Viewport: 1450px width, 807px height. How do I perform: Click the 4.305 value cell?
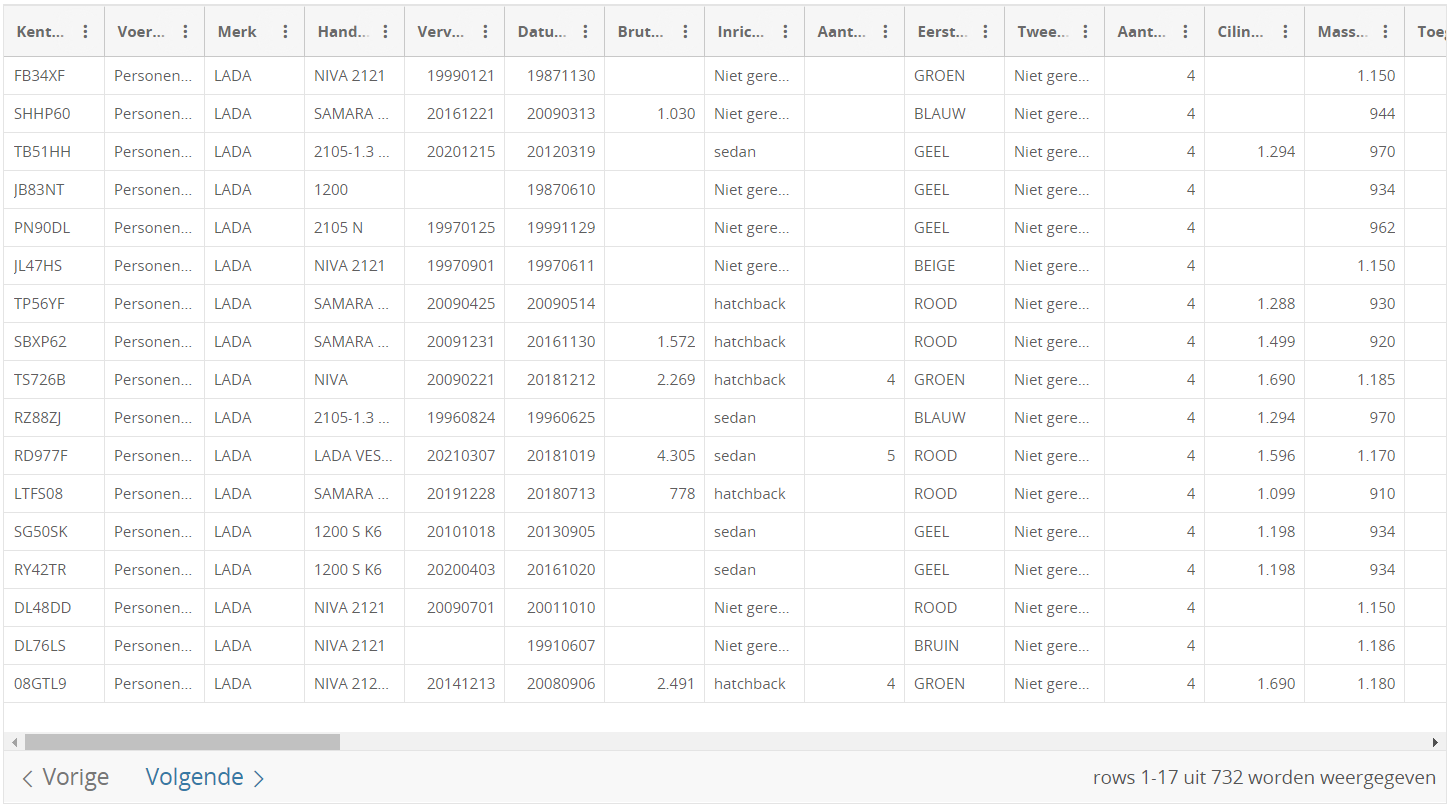[x=654, y=456]
